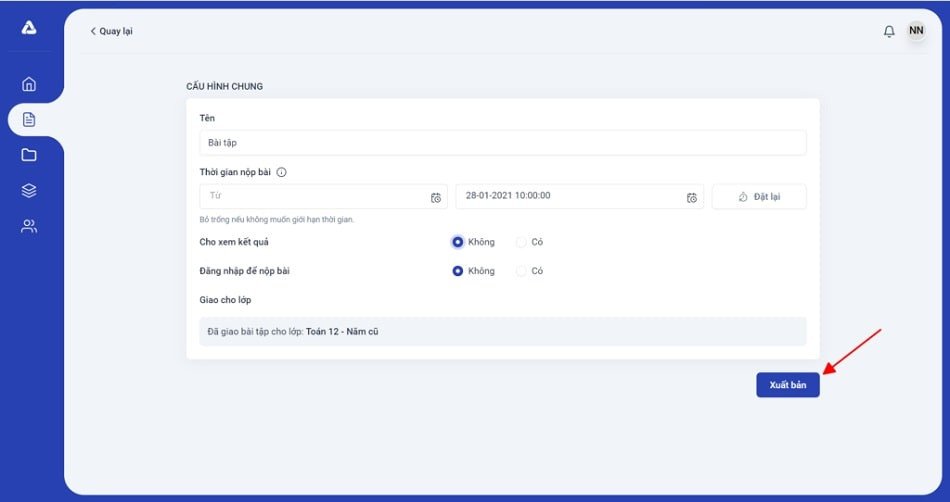Click hint text Bỏ trống nếu không muốn giới hạn

(277, 220)
